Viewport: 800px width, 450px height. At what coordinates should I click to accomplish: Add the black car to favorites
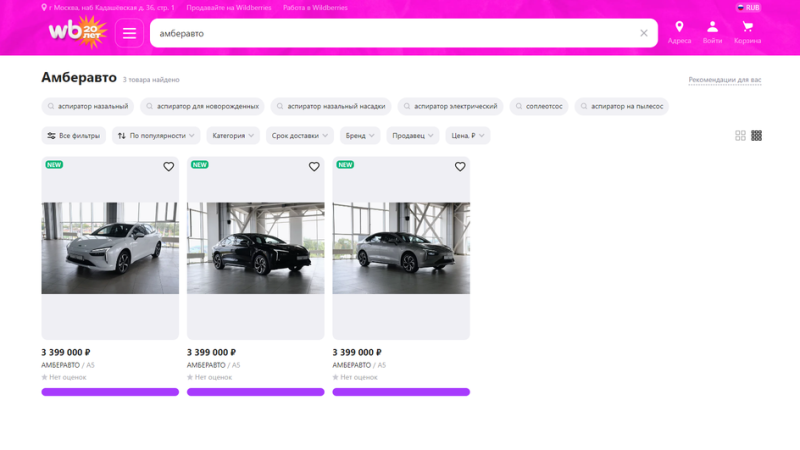(x=314, y=167)
